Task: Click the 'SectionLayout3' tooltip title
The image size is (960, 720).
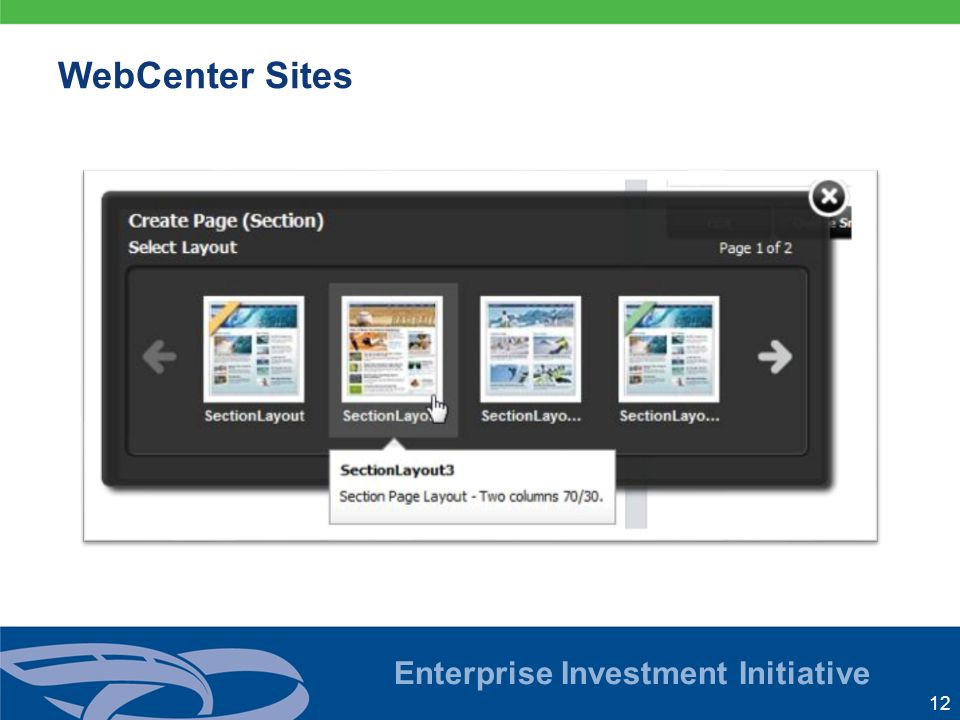Action: click(x=397, y=470)
